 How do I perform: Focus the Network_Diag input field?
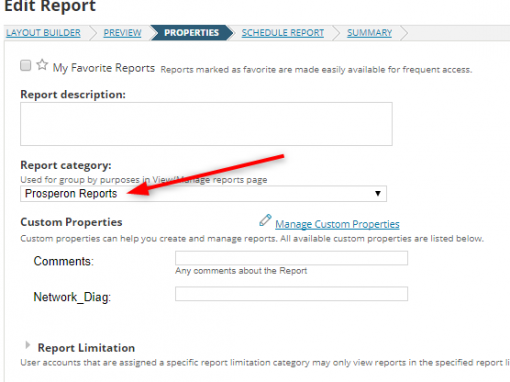291,294
